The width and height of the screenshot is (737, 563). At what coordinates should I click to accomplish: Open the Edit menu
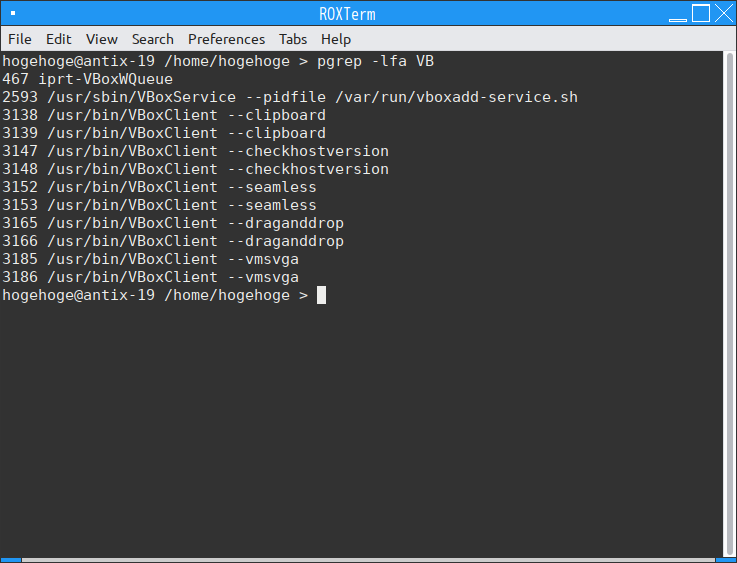tap(59, 39)
